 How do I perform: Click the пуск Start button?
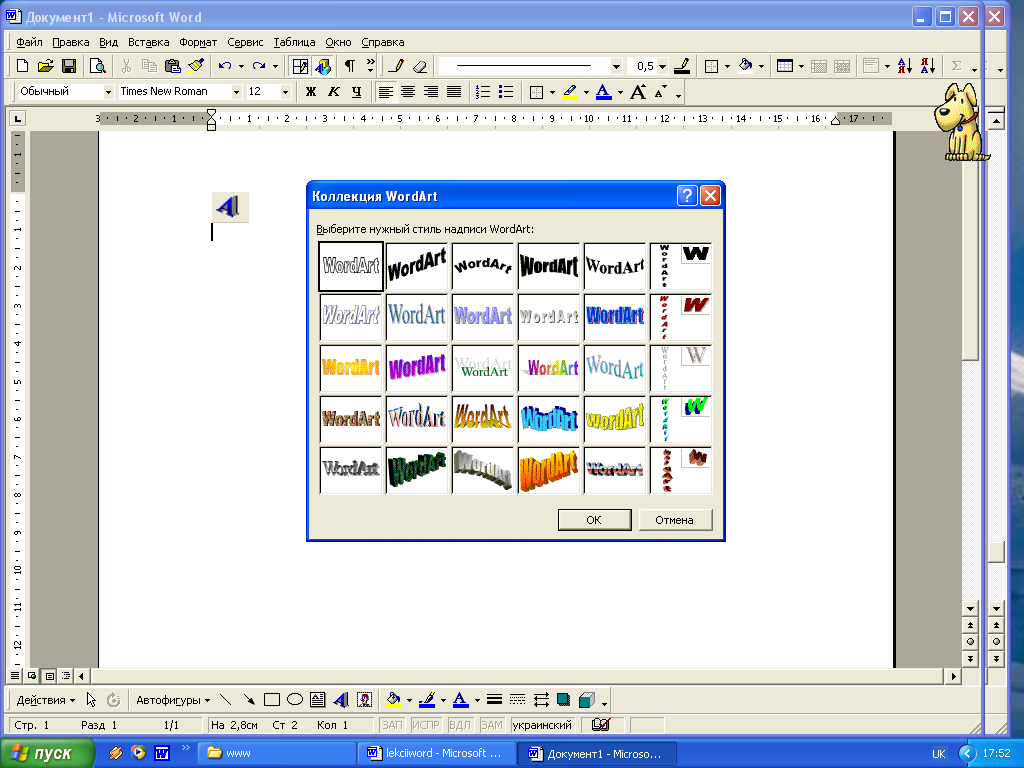click(x=46, y=753)
